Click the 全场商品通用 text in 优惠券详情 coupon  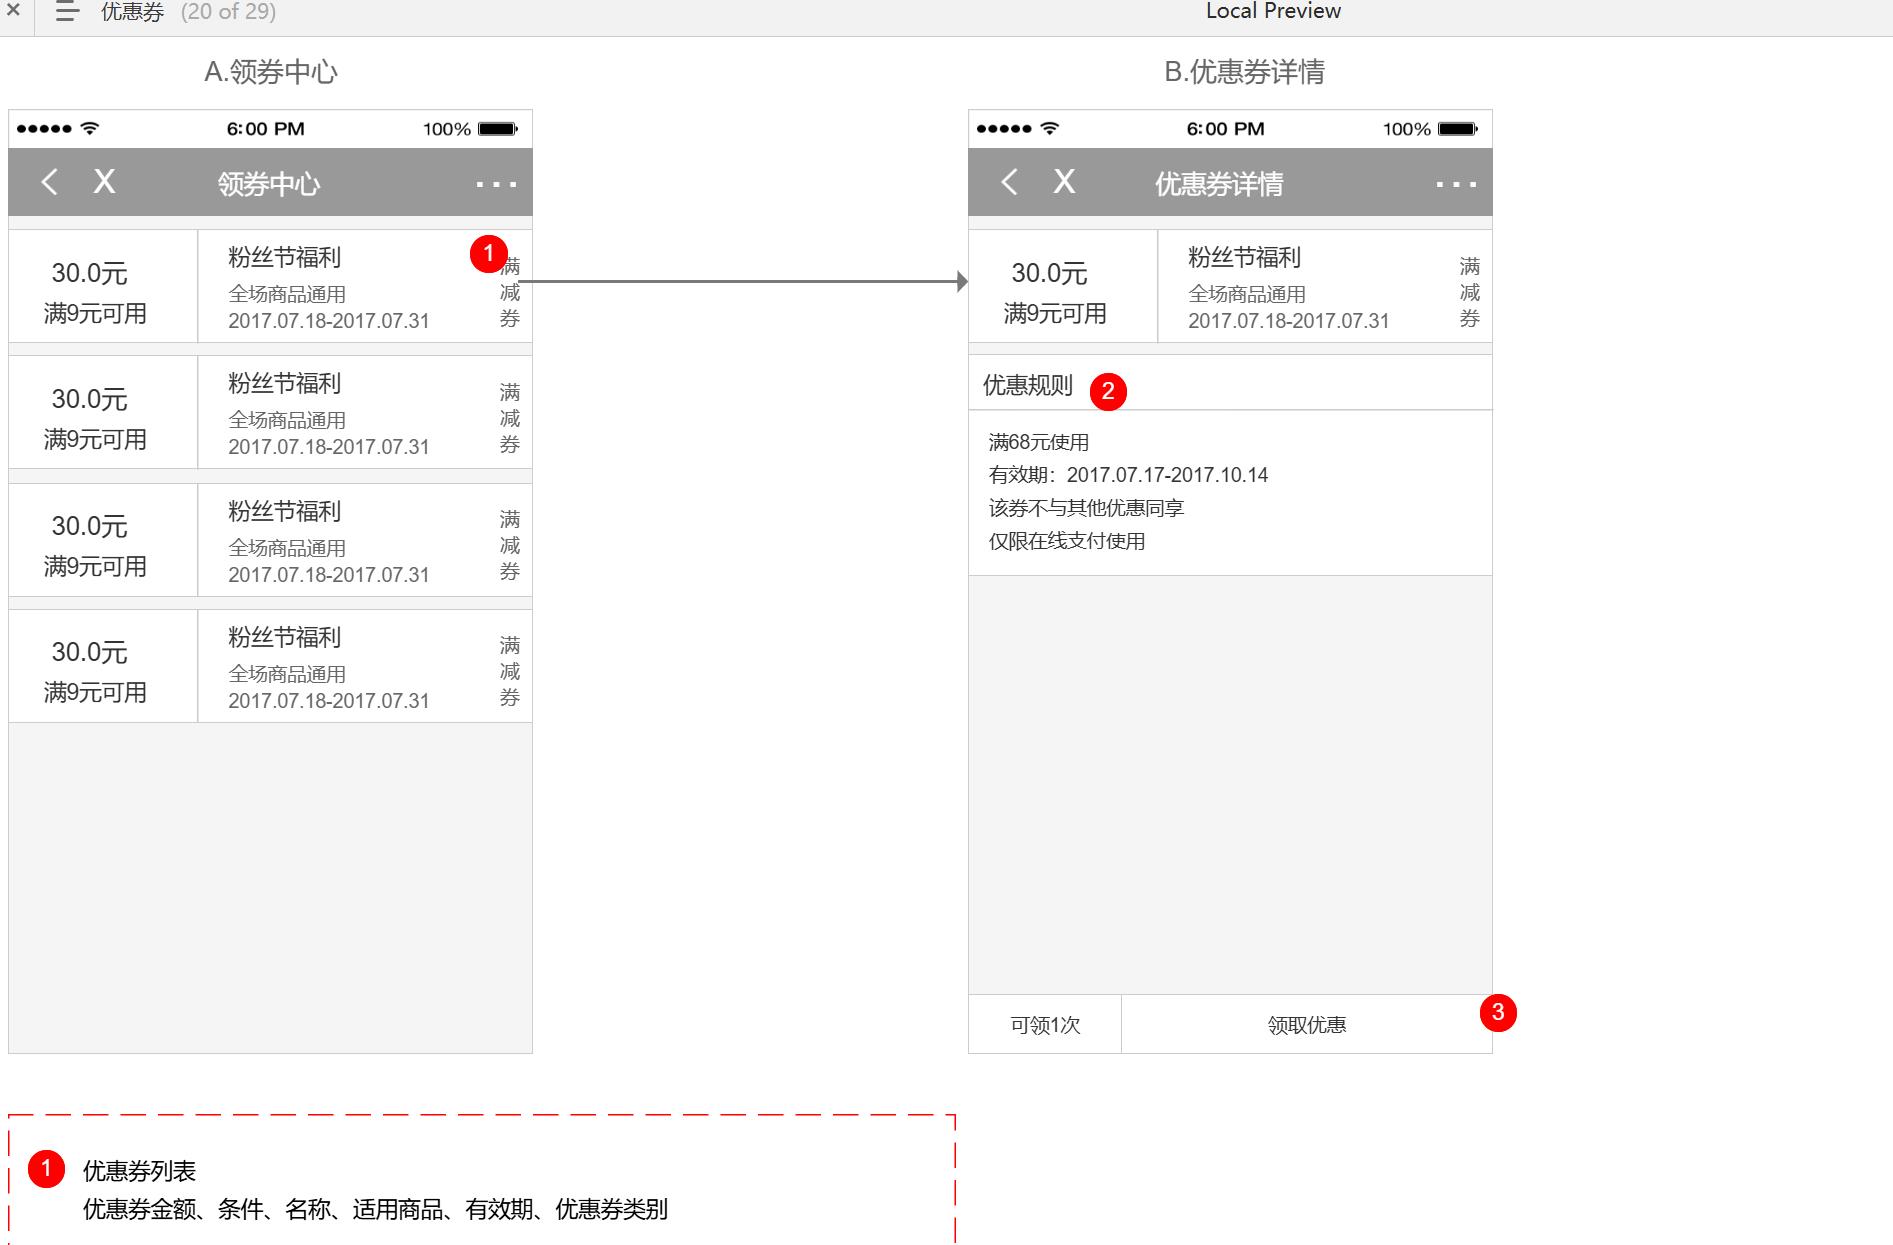[x=1247, y=294]
